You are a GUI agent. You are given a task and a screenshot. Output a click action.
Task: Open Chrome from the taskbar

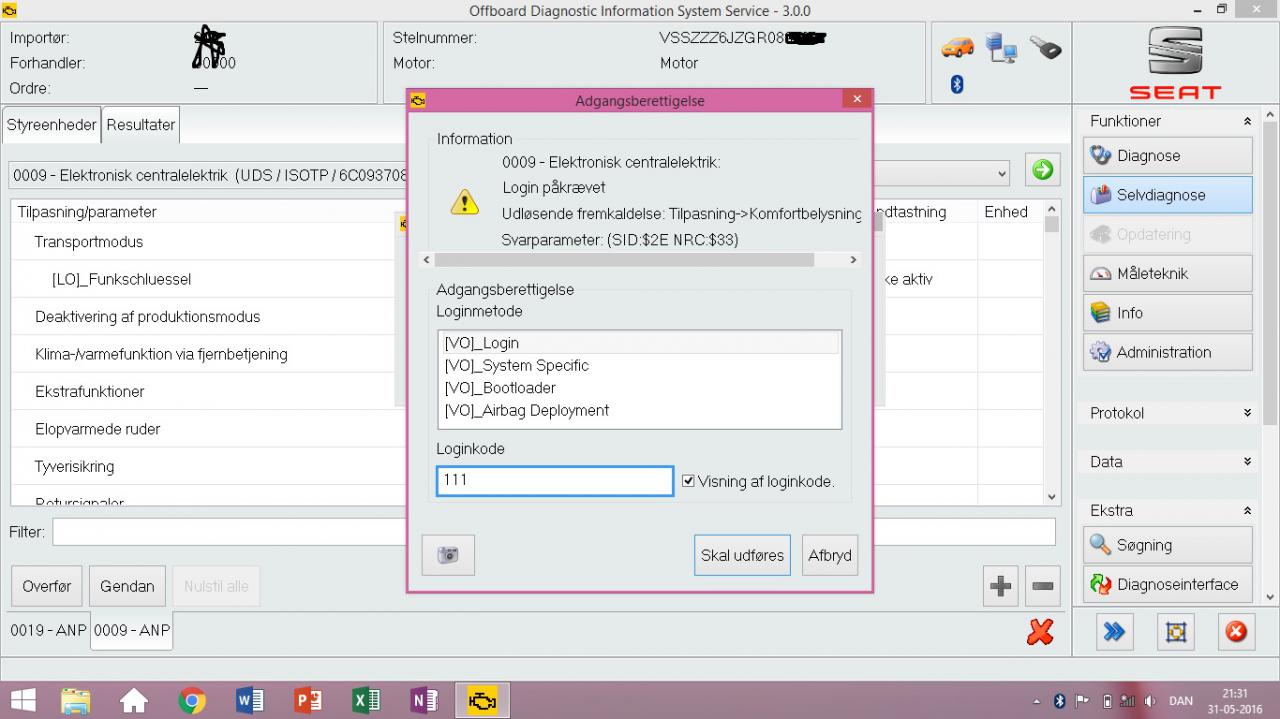coord(191,701)
